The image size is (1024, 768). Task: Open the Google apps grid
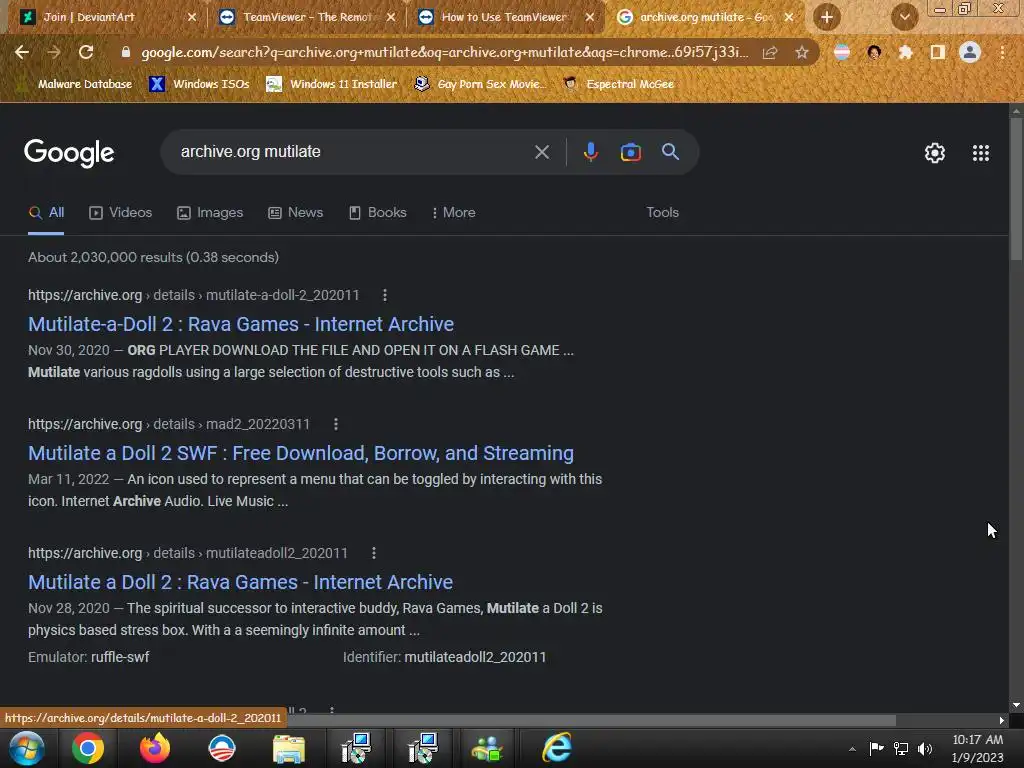tap(981, 153)
